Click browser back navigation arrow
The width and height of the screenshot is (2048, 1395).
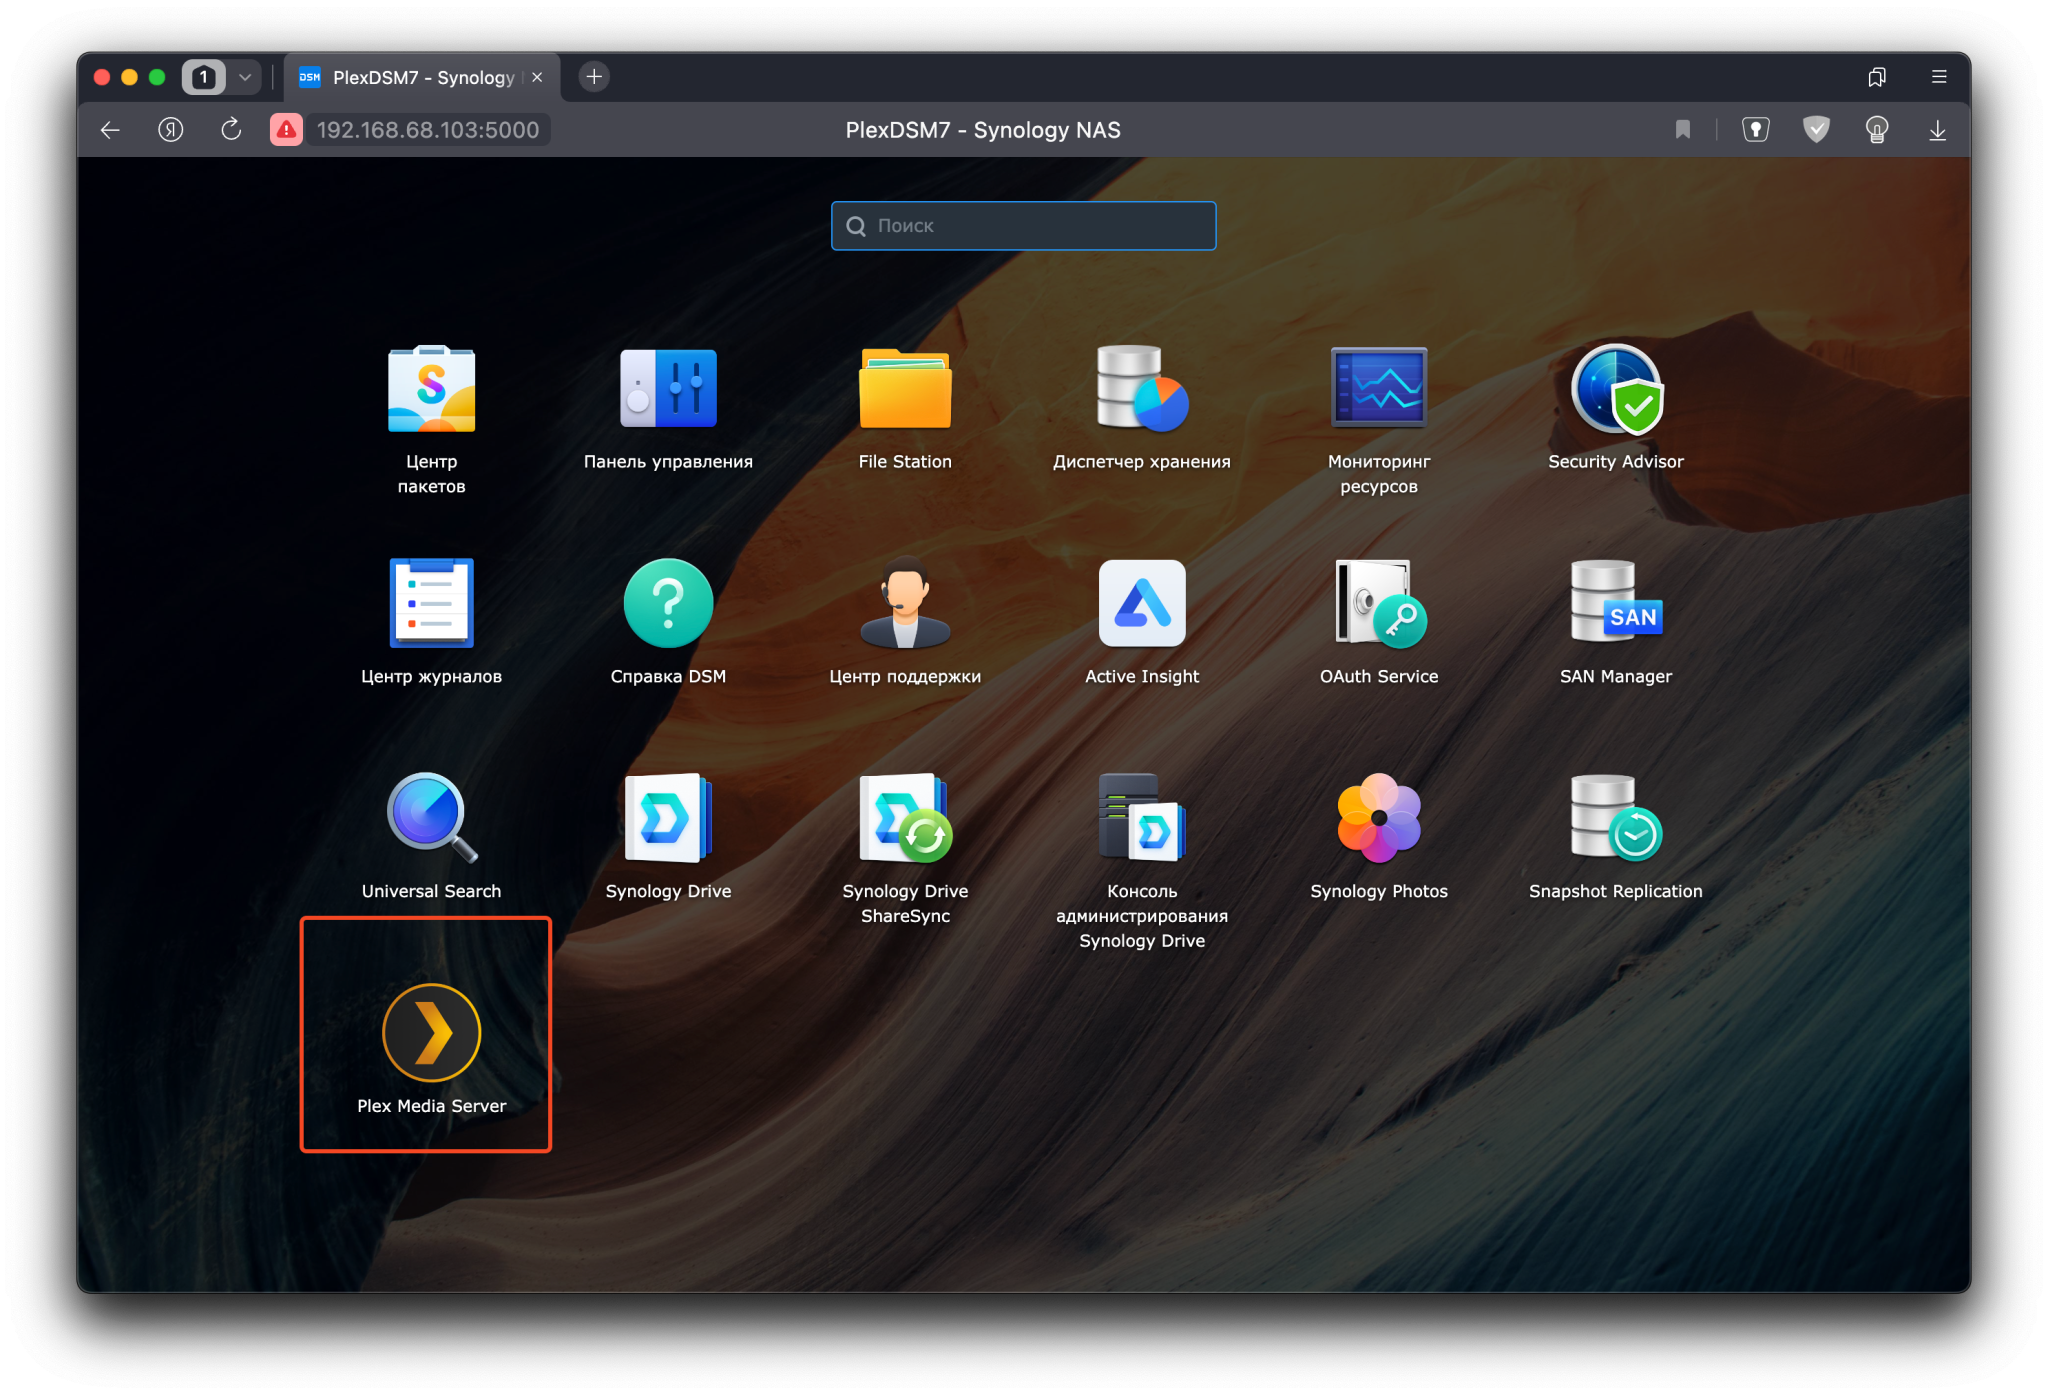pyautogui.click(x=112, y=129)
